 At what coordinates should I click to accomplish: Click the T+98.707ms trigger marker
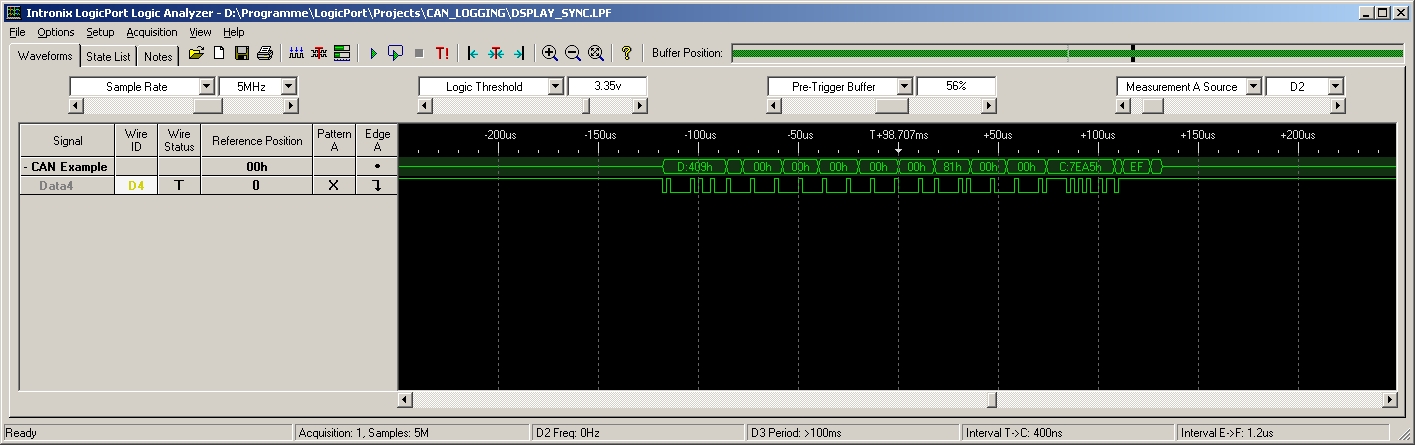(x=898, y=134)
